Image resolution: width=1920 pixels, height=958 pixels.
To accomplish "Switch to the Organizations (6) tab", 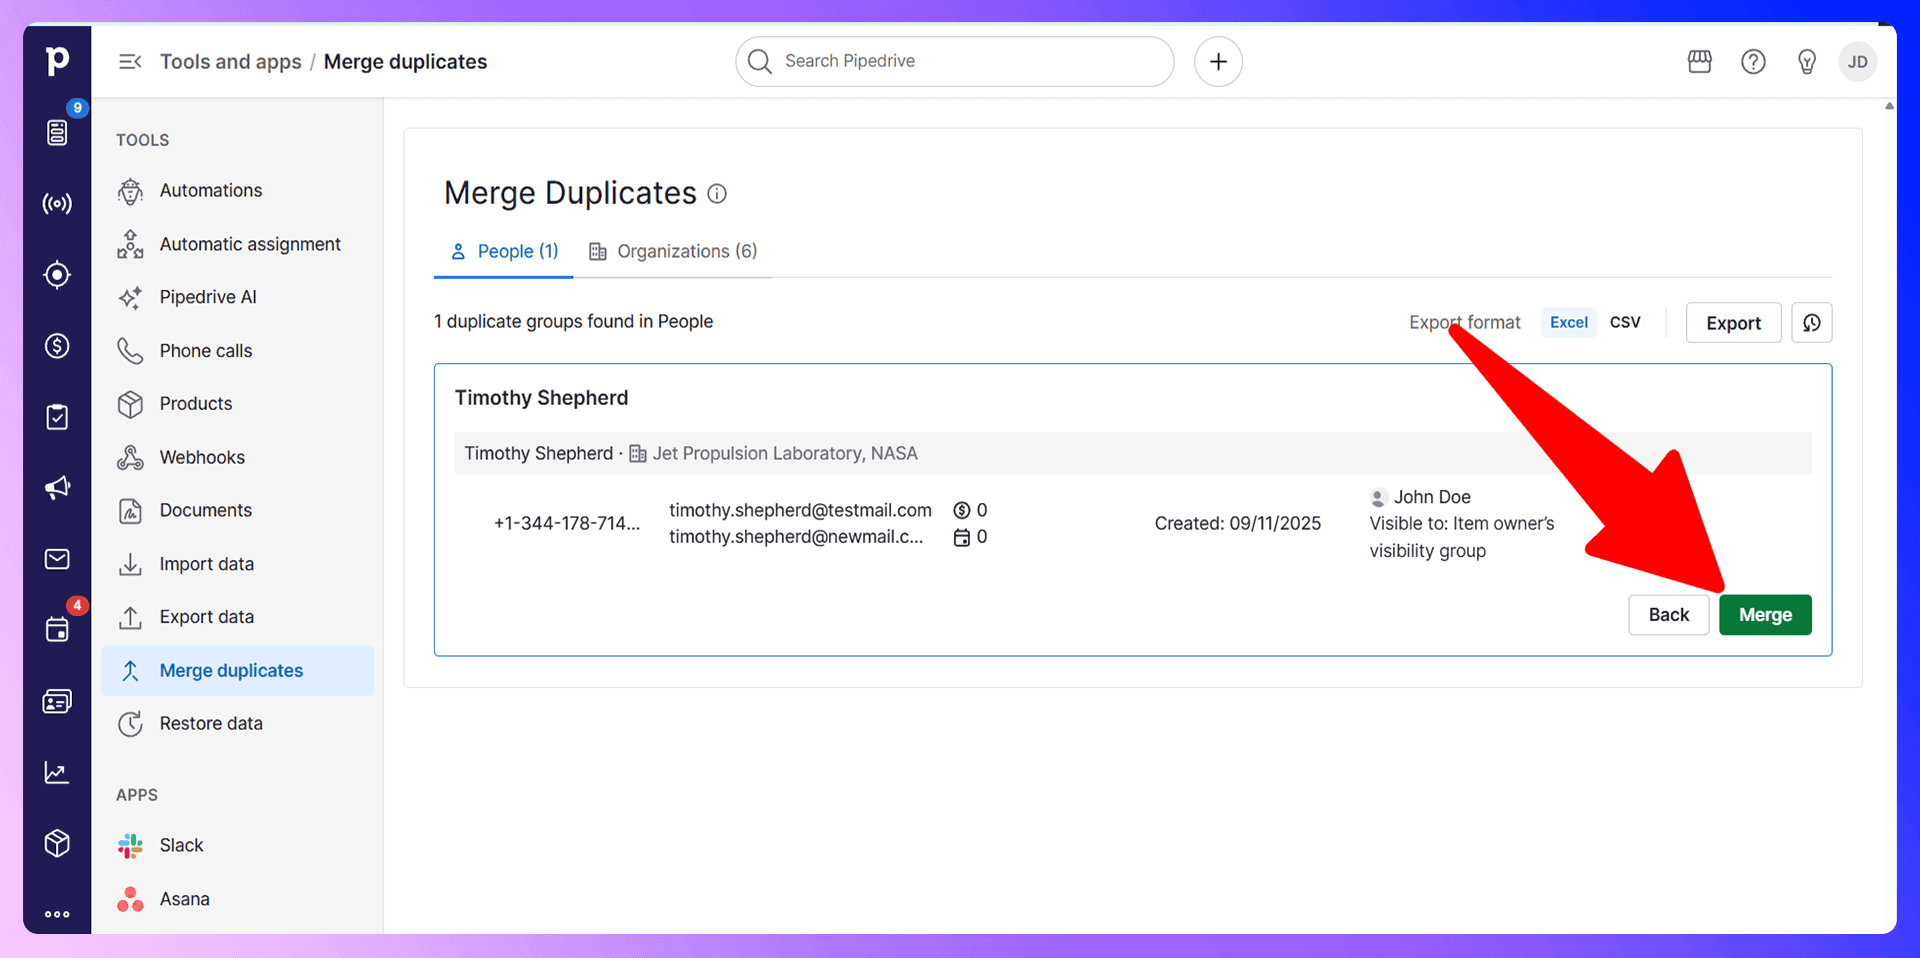I will (x=673, y=251).
